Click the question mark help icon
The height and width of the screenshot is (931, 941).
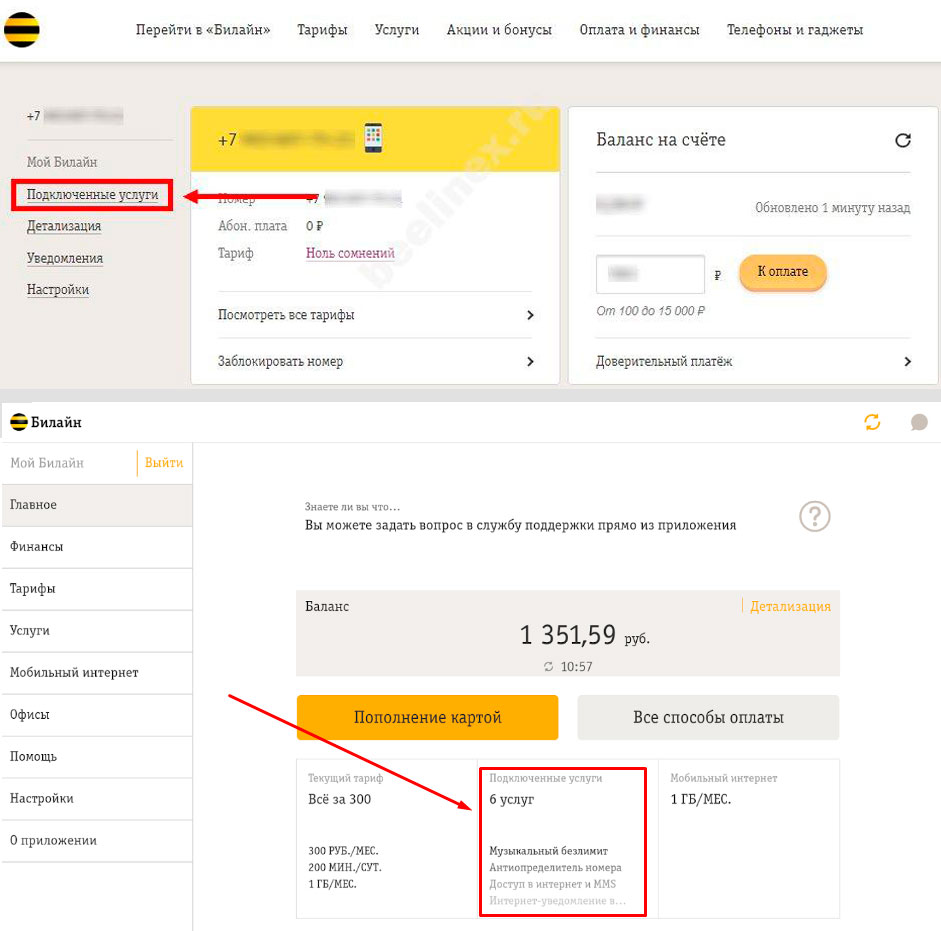(x=815, y=516)
